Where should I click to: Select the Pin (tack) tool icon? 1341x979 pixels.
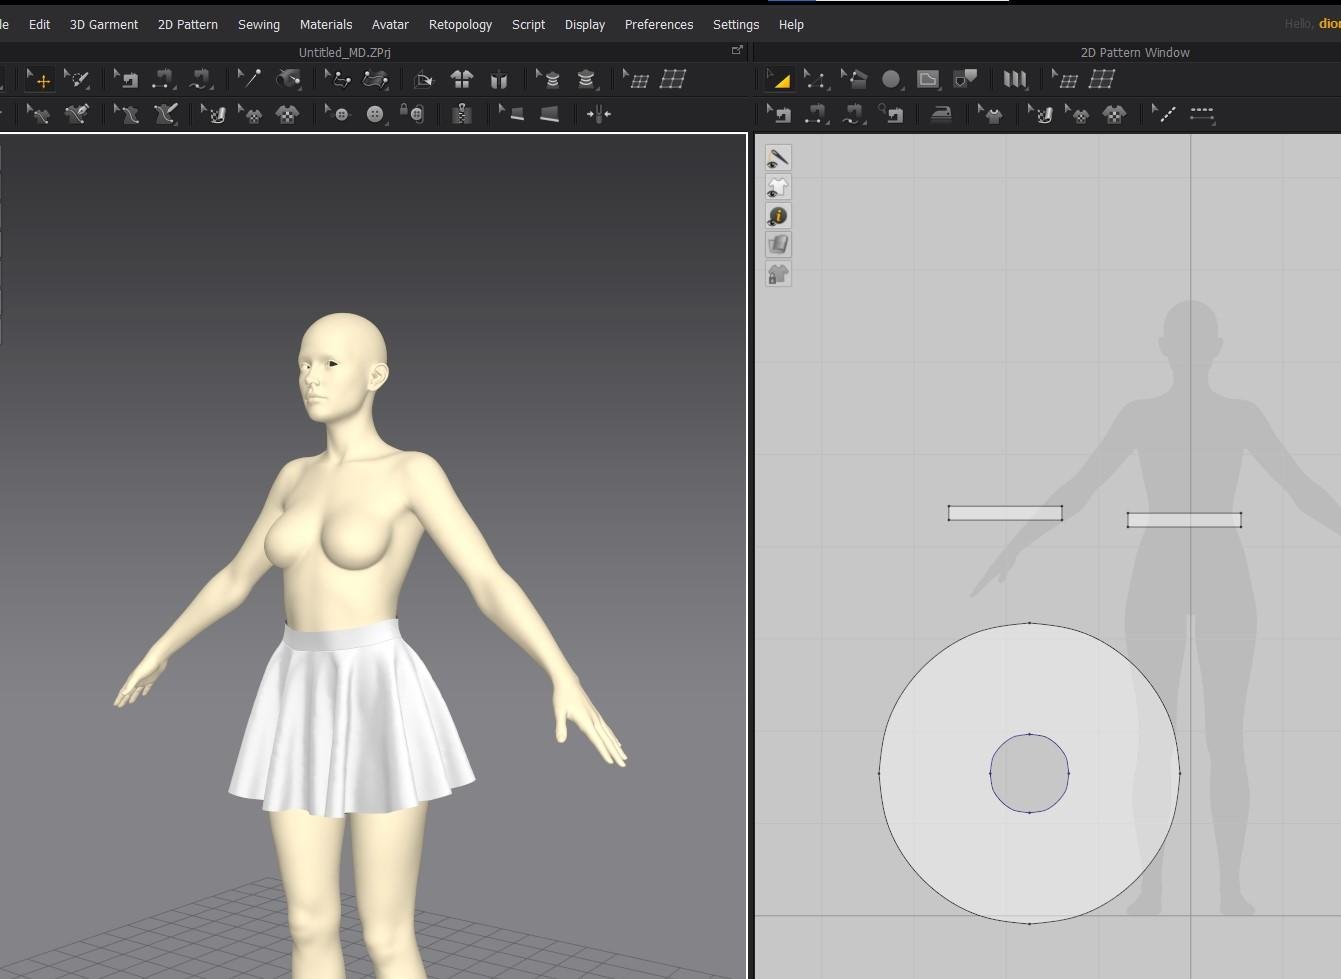[x=249, y=80]
